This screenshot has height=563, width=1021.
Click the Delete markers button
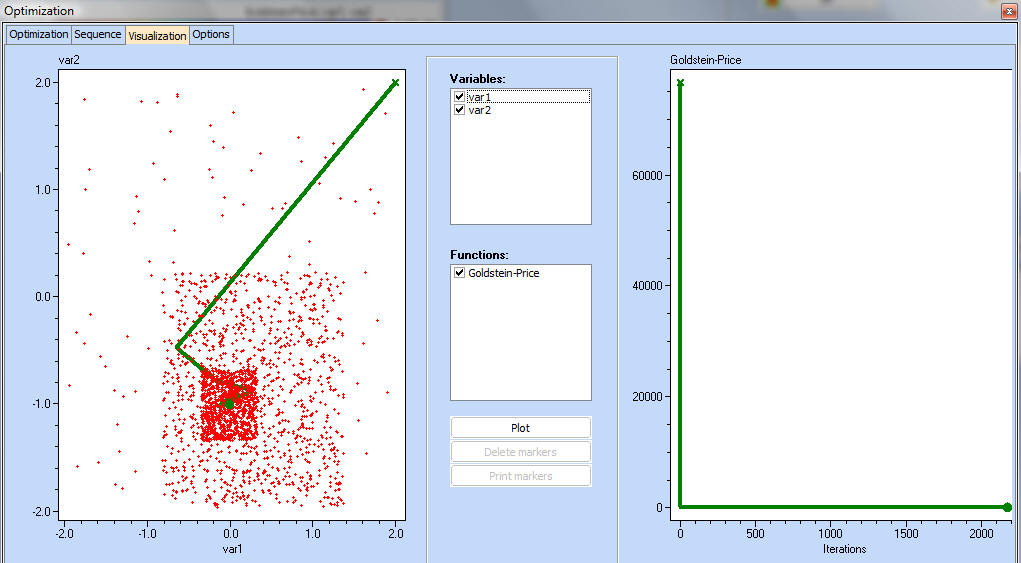point(520,452)
